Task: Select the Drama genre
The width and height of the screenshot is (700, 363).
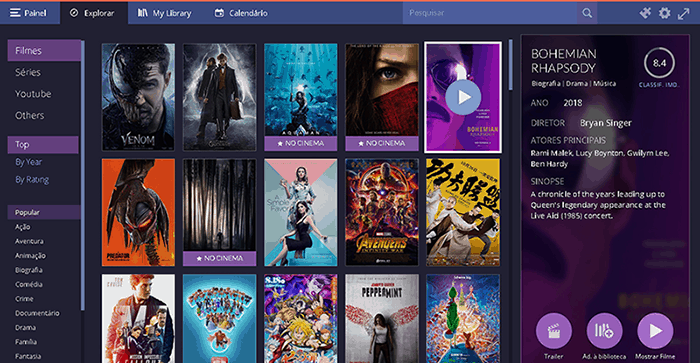Action: 25,327
